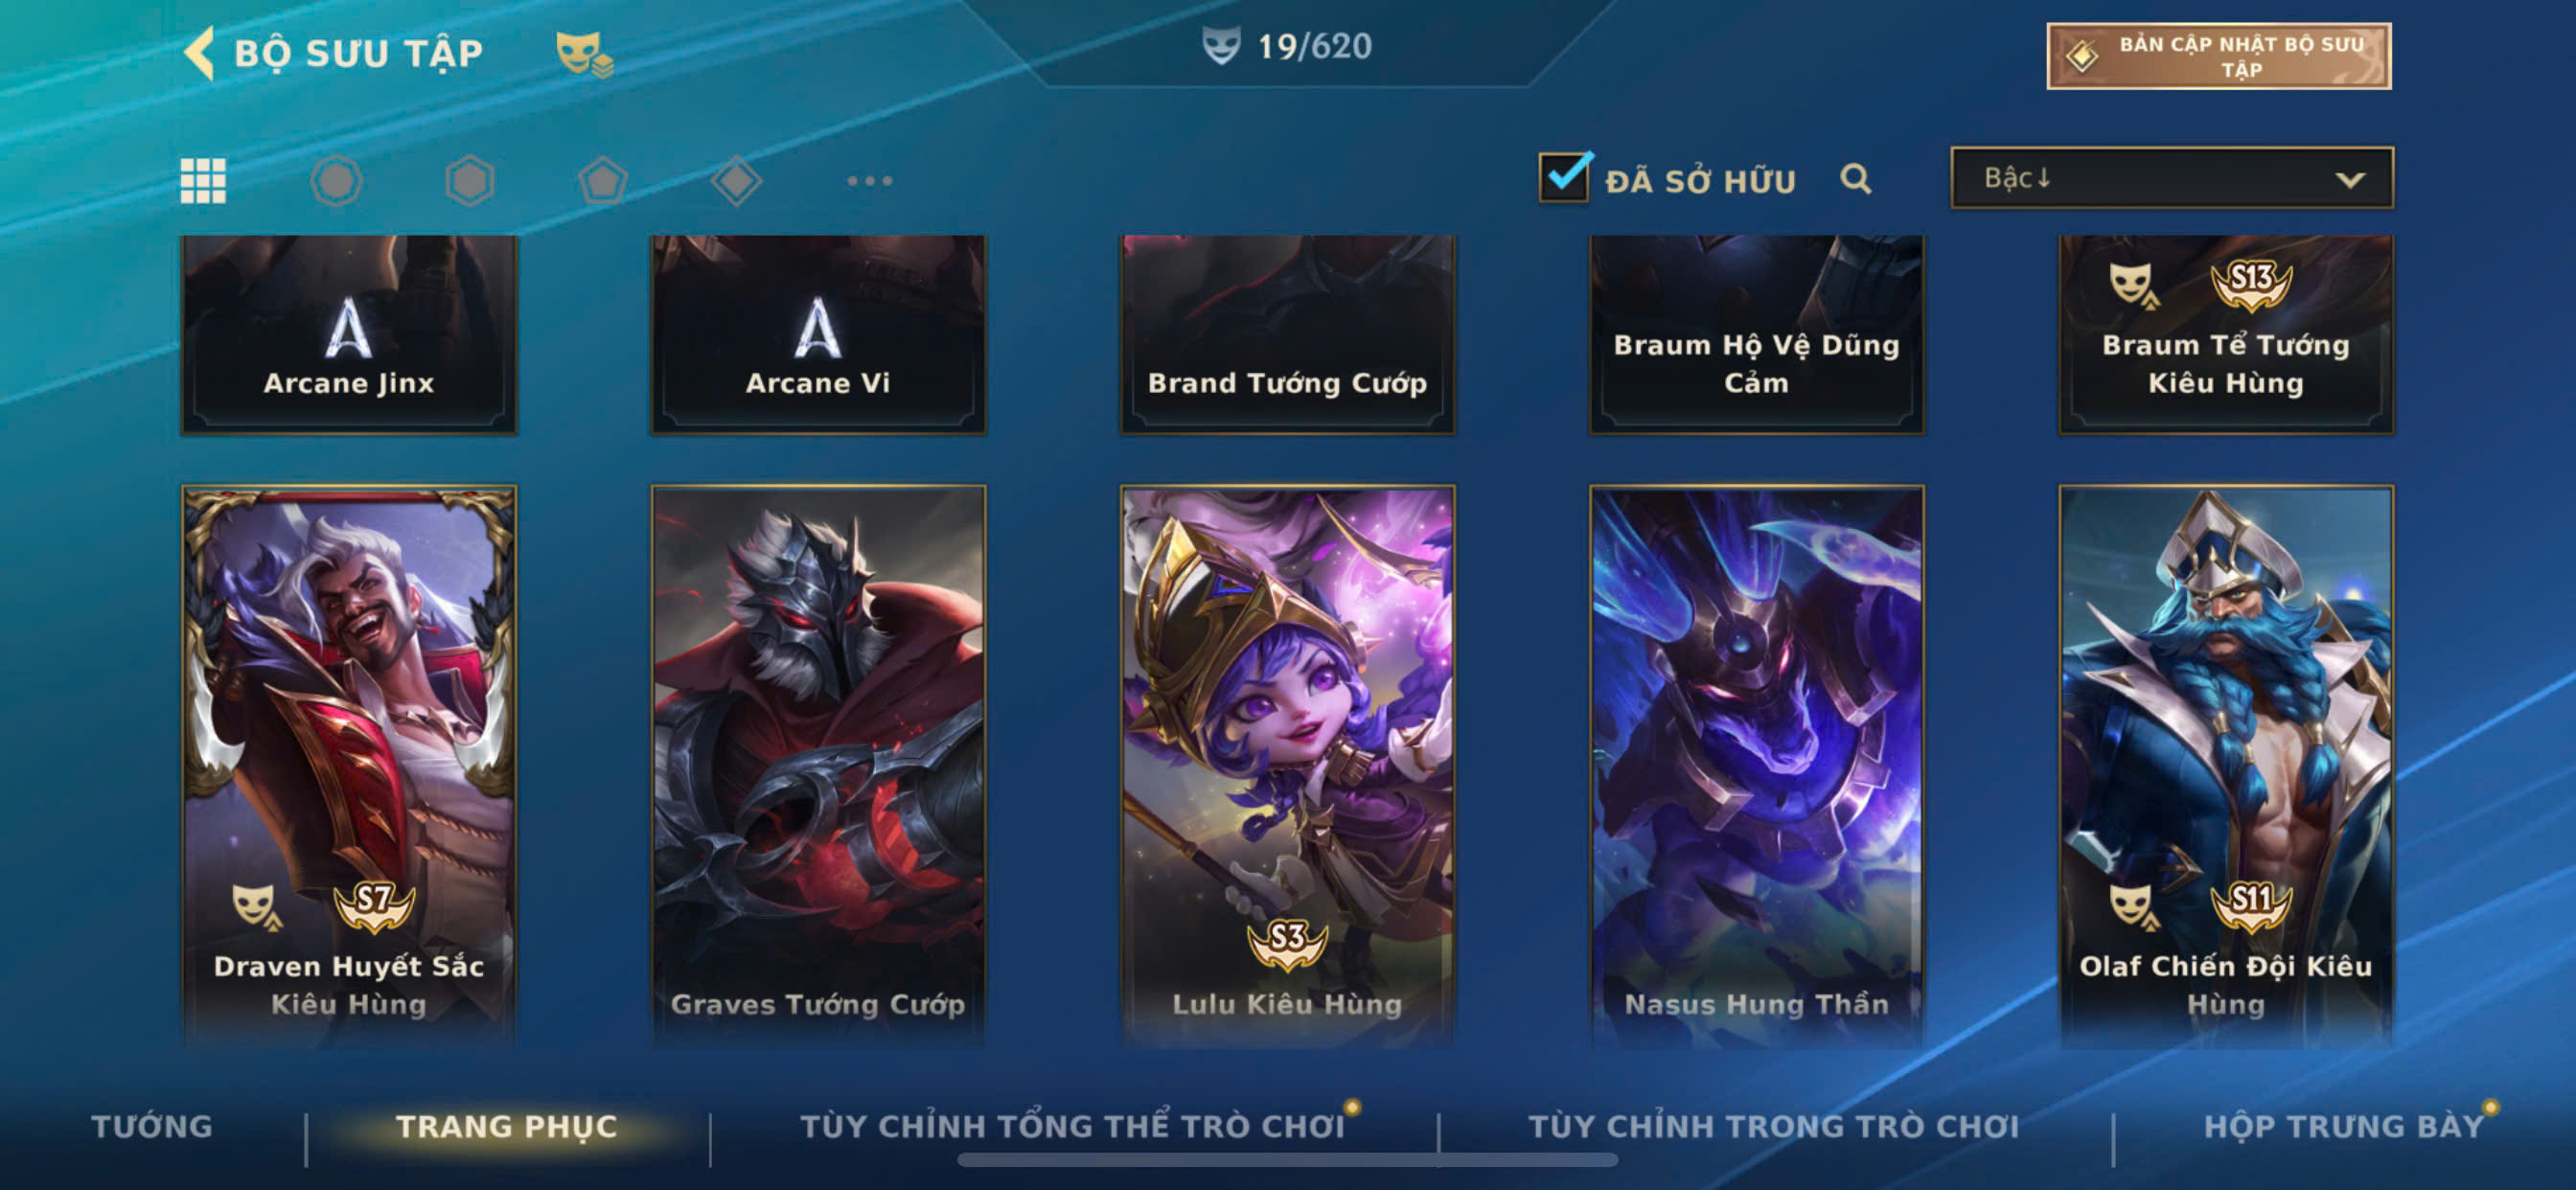Filter by the hexagon rarity icon
Viewport: 2576px width, 1190px height.
coord(470,181)
